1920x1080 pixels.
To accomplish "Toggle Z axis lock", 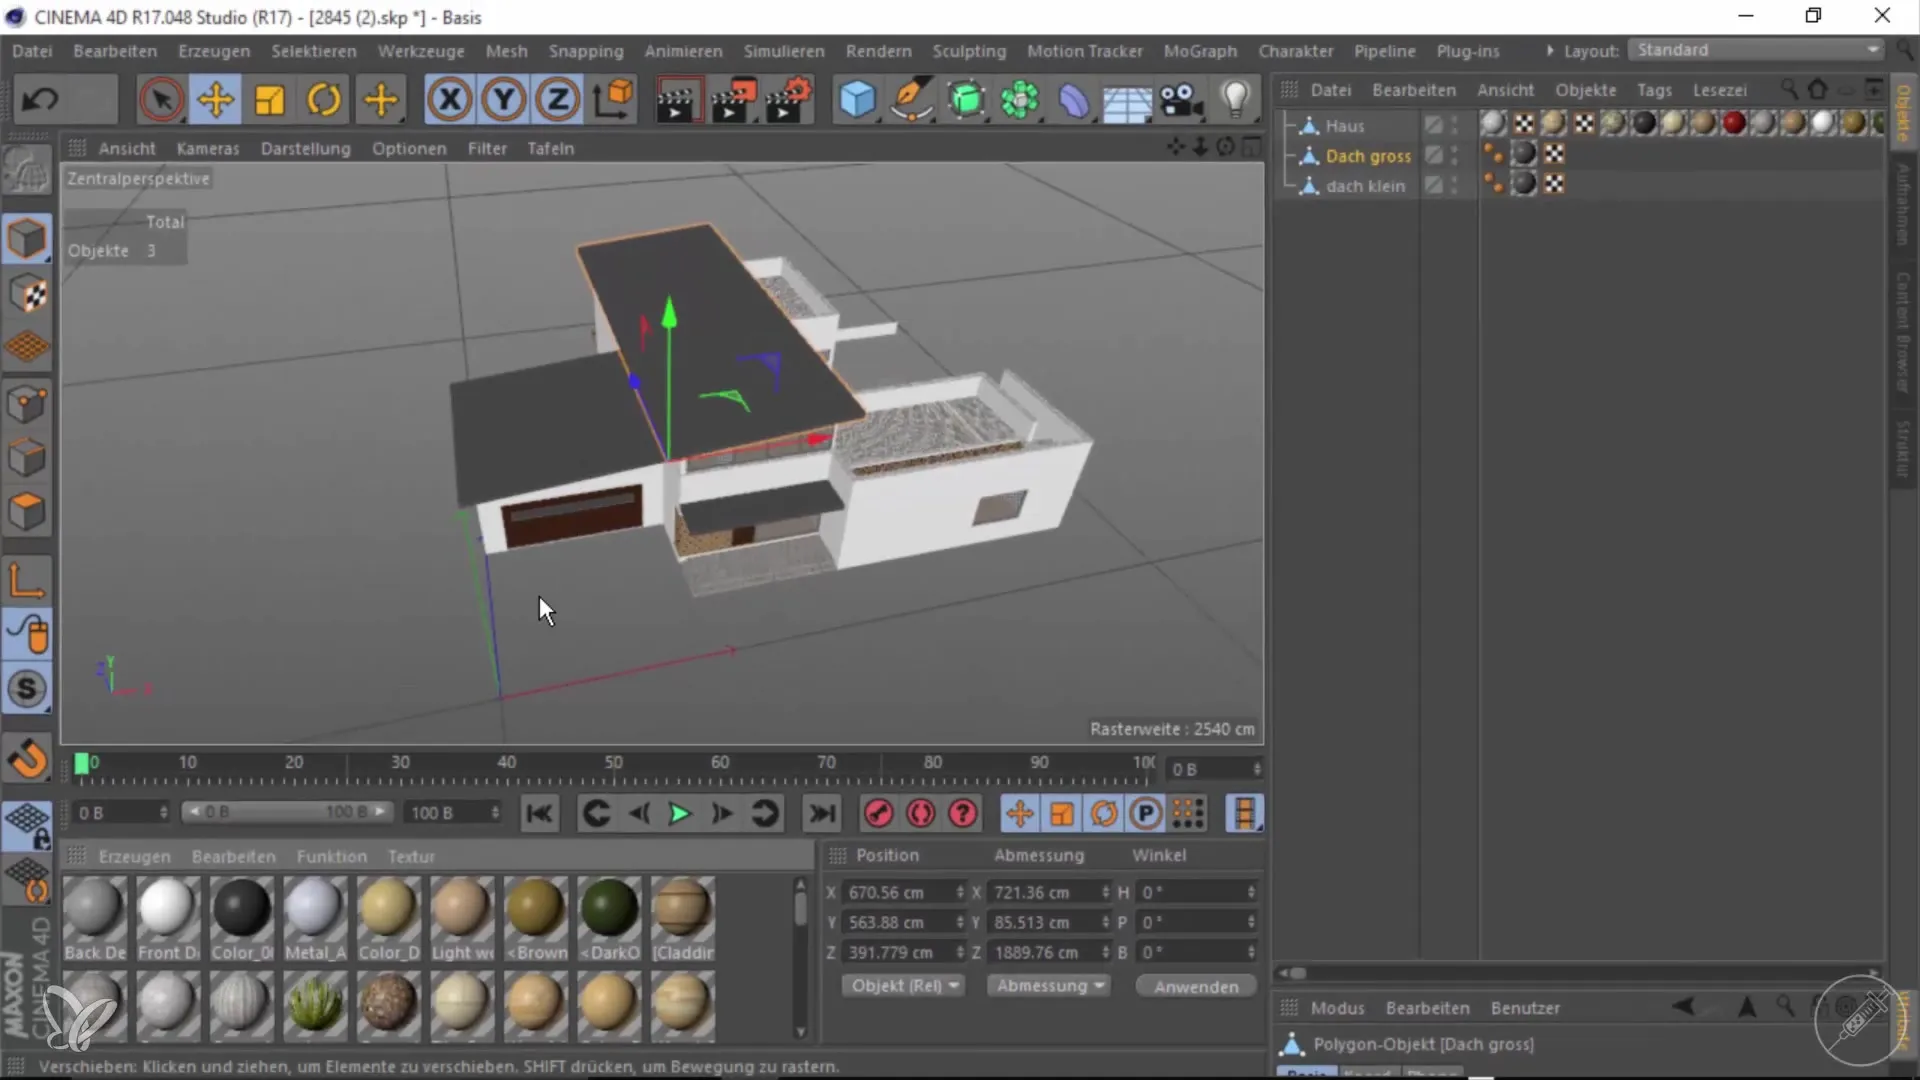I will tap(558, 100).
